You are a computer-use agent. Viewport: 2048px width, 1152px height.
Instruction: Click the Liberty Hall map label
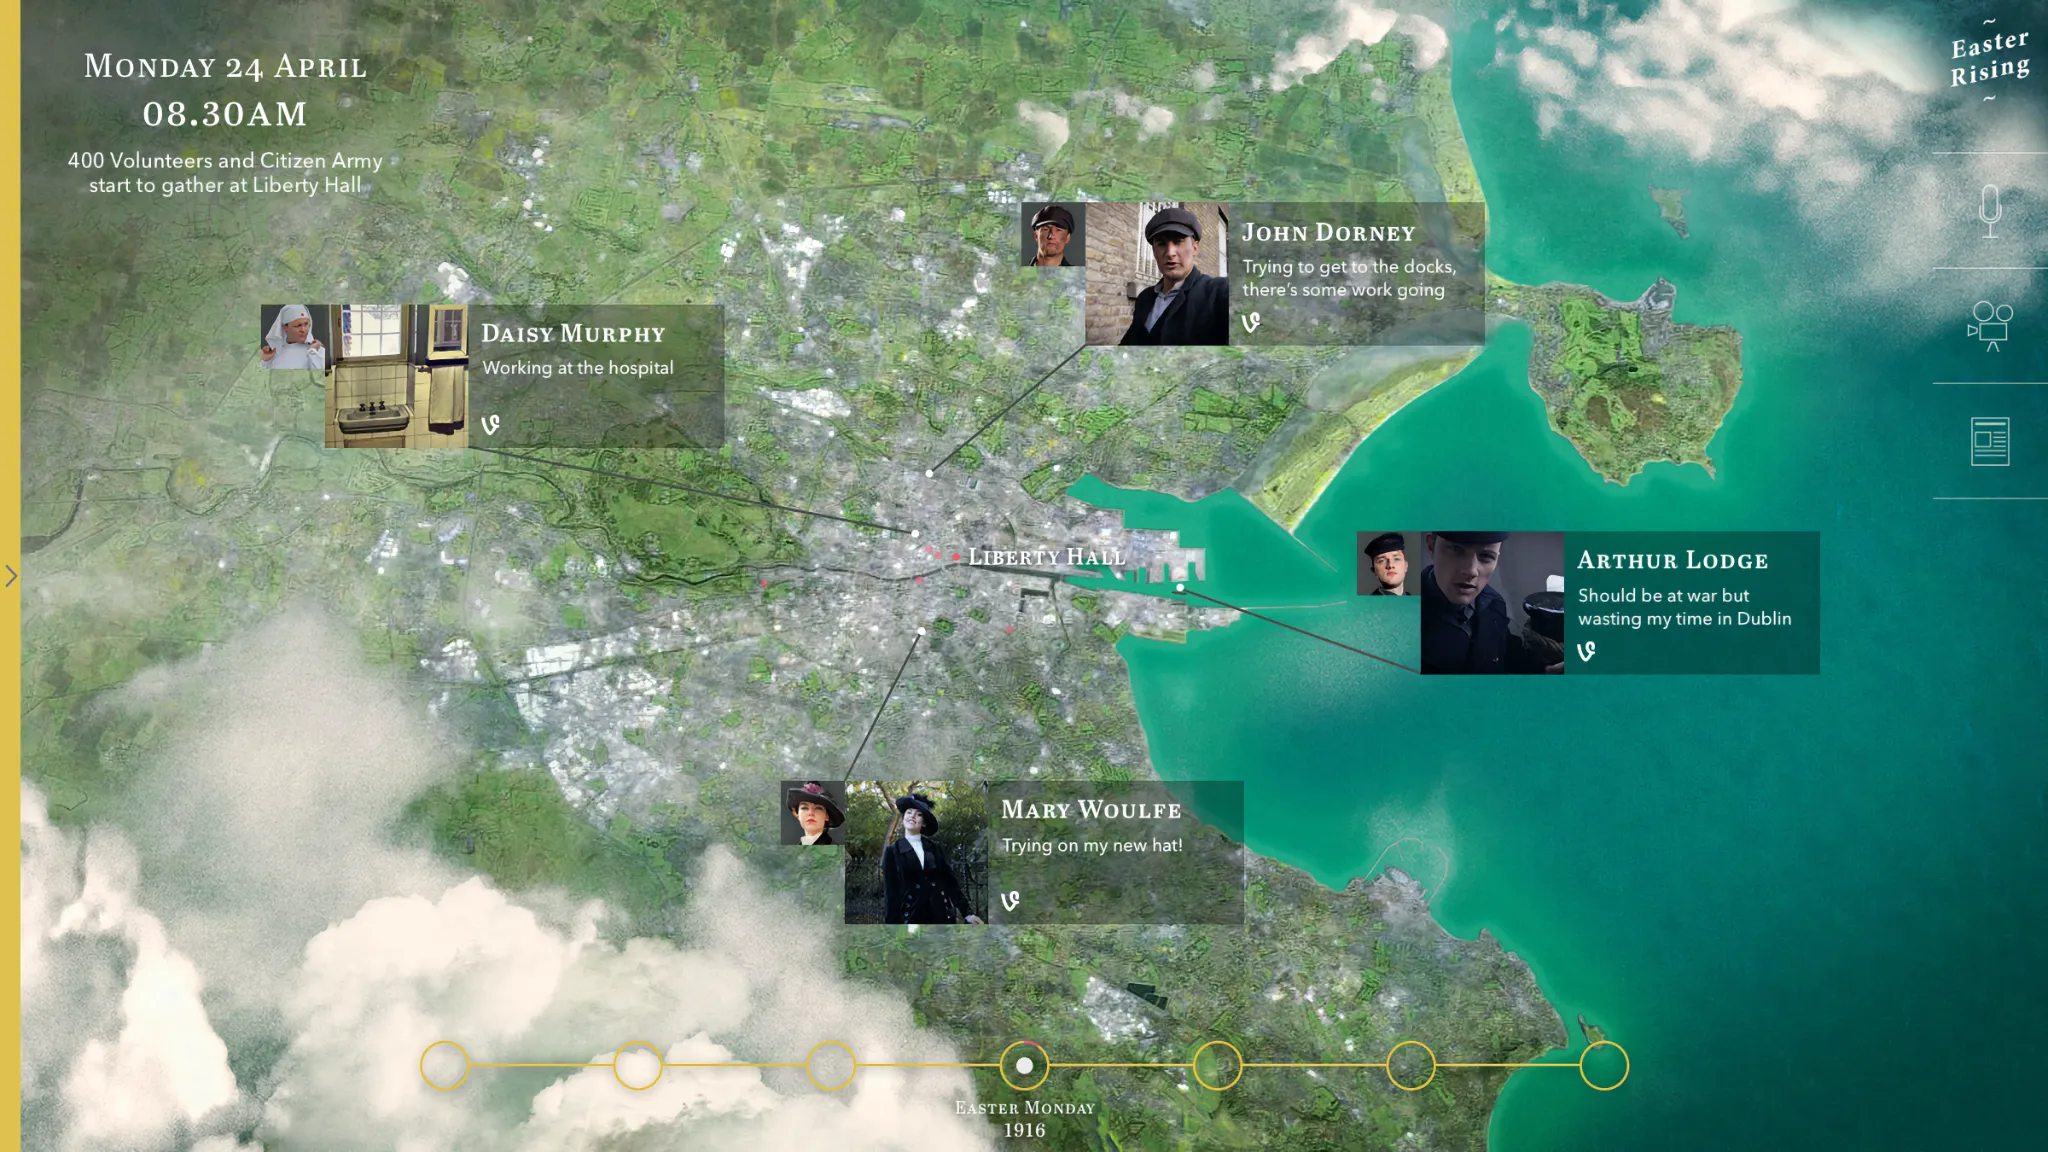click(1046, 557)
